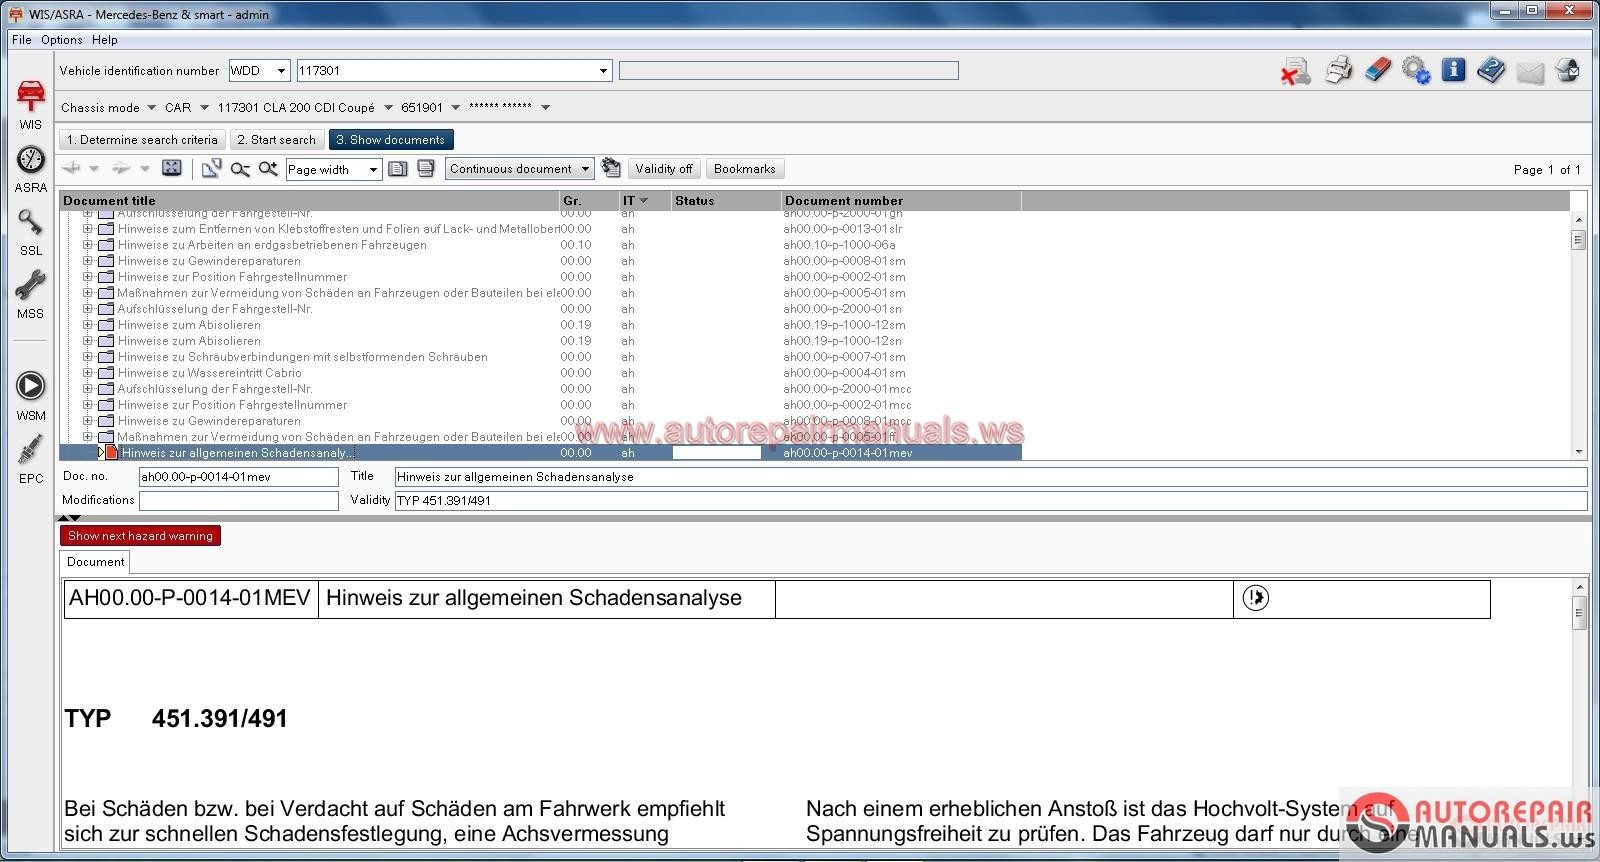Click the Gr. column header

589,201
